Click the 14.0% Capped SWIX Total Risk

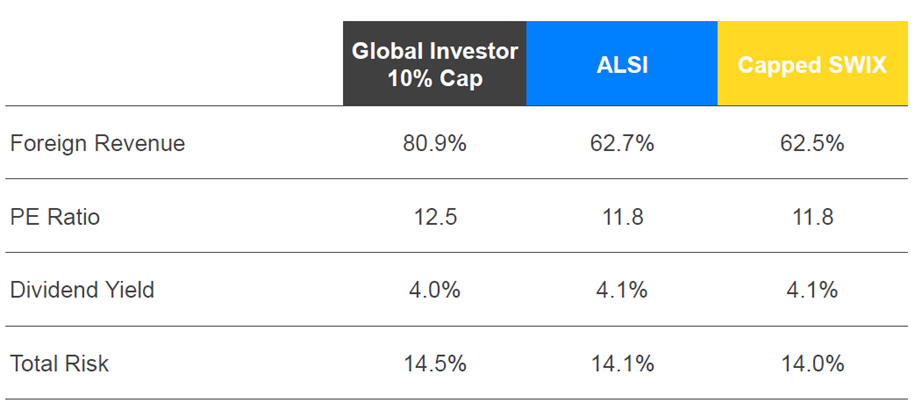point(811,363)
